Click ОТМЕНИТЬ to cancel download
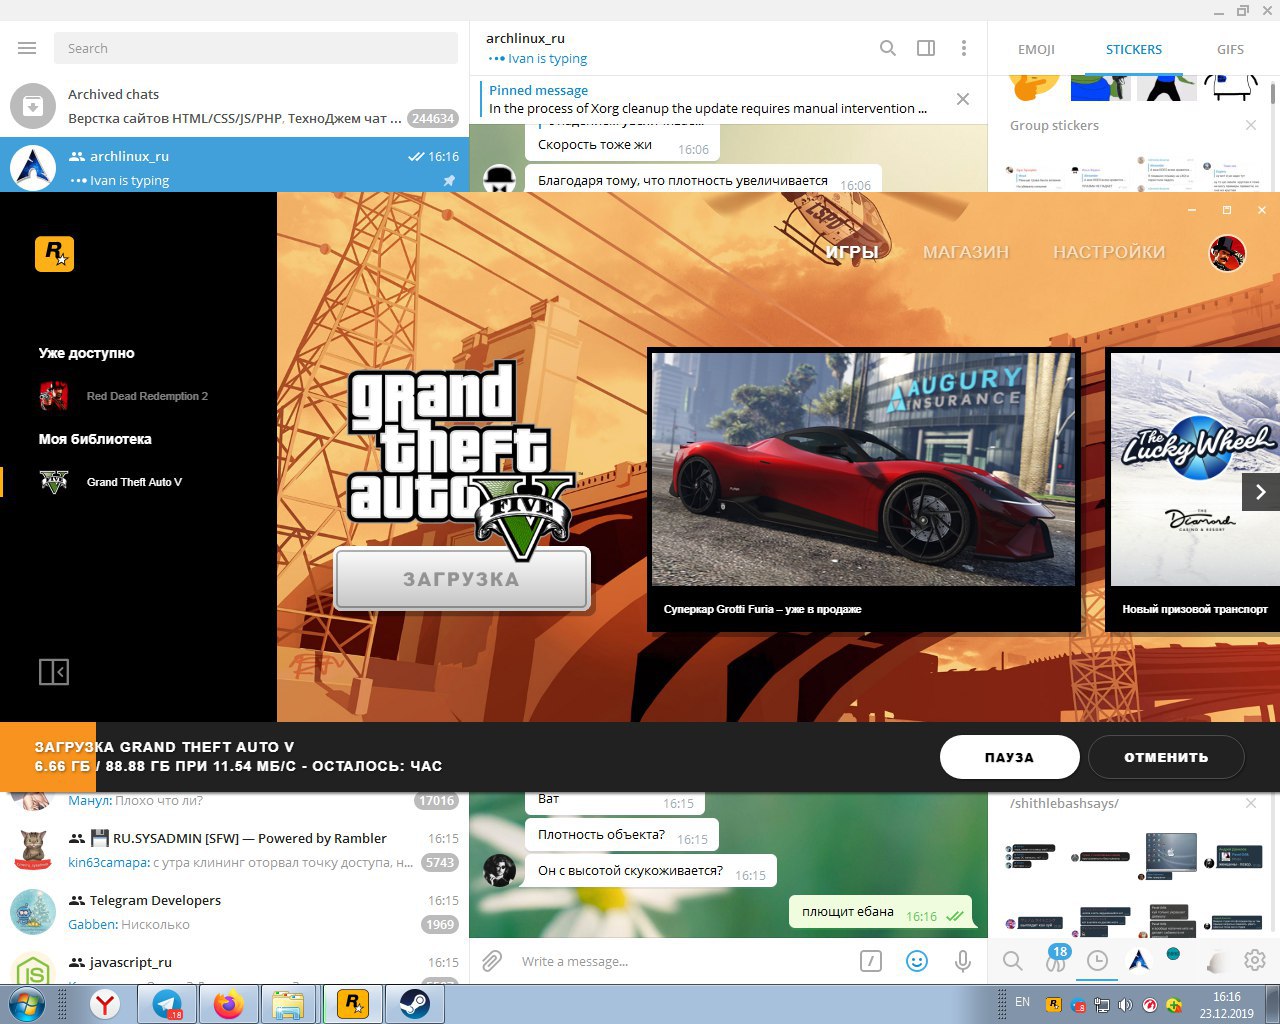1280x1024 pixels. coord(1165,757)
